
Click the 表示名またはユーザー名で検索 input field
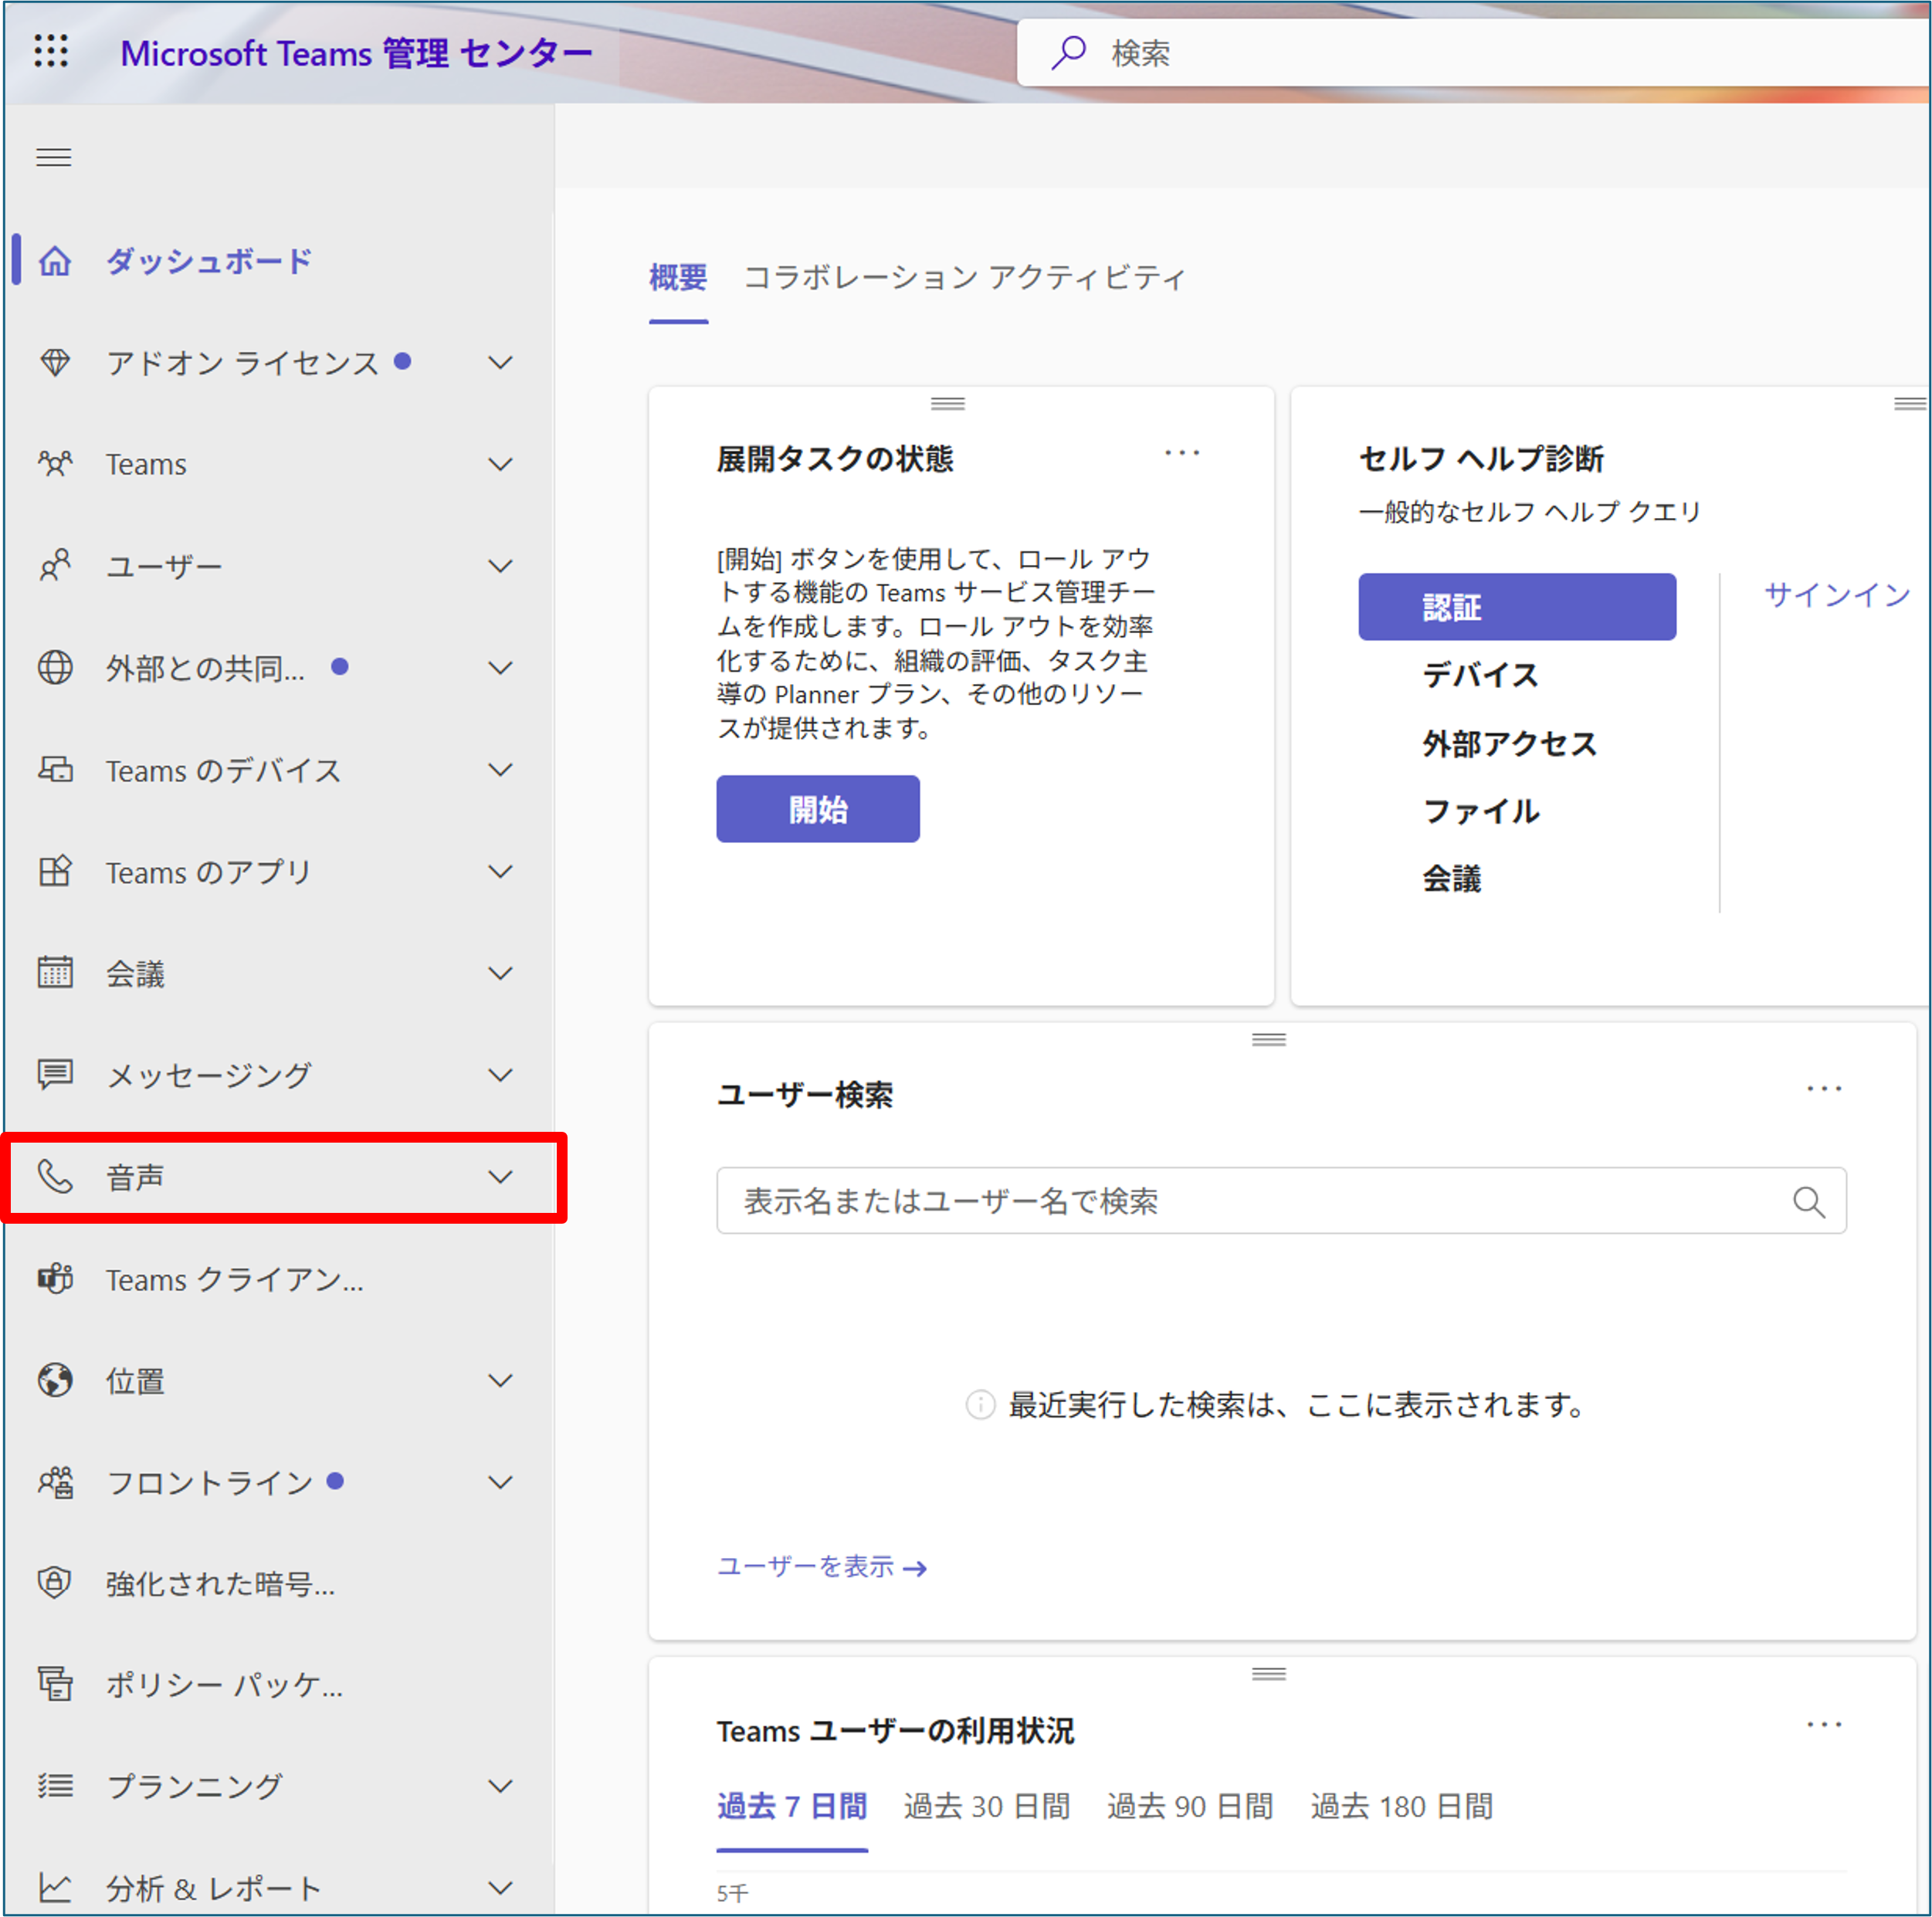1250,1201
